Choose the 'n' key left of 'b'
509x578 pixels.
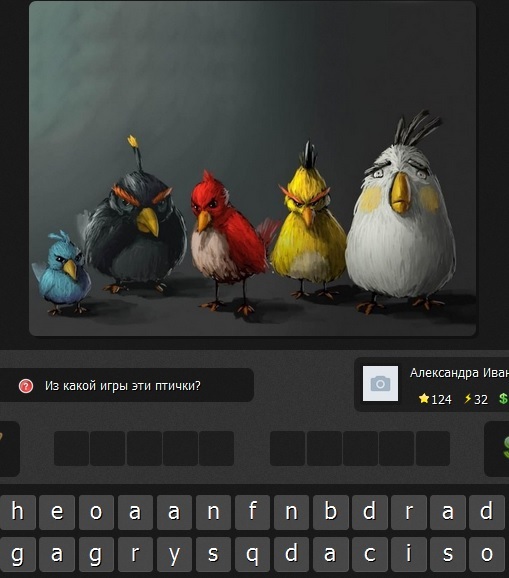click(292, 512)
